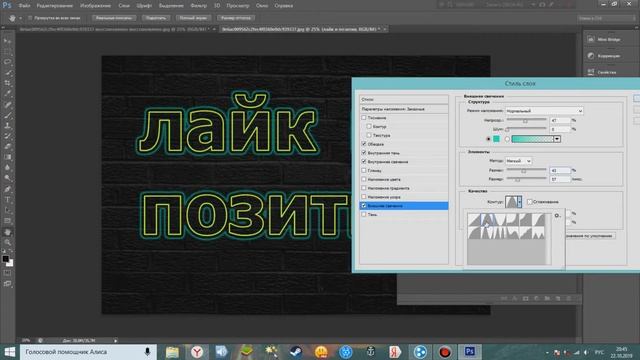The width and height of the screenshot is (640, 360).
Task: Select the Zoom tool in the toolbox
Action: (7, 243)
